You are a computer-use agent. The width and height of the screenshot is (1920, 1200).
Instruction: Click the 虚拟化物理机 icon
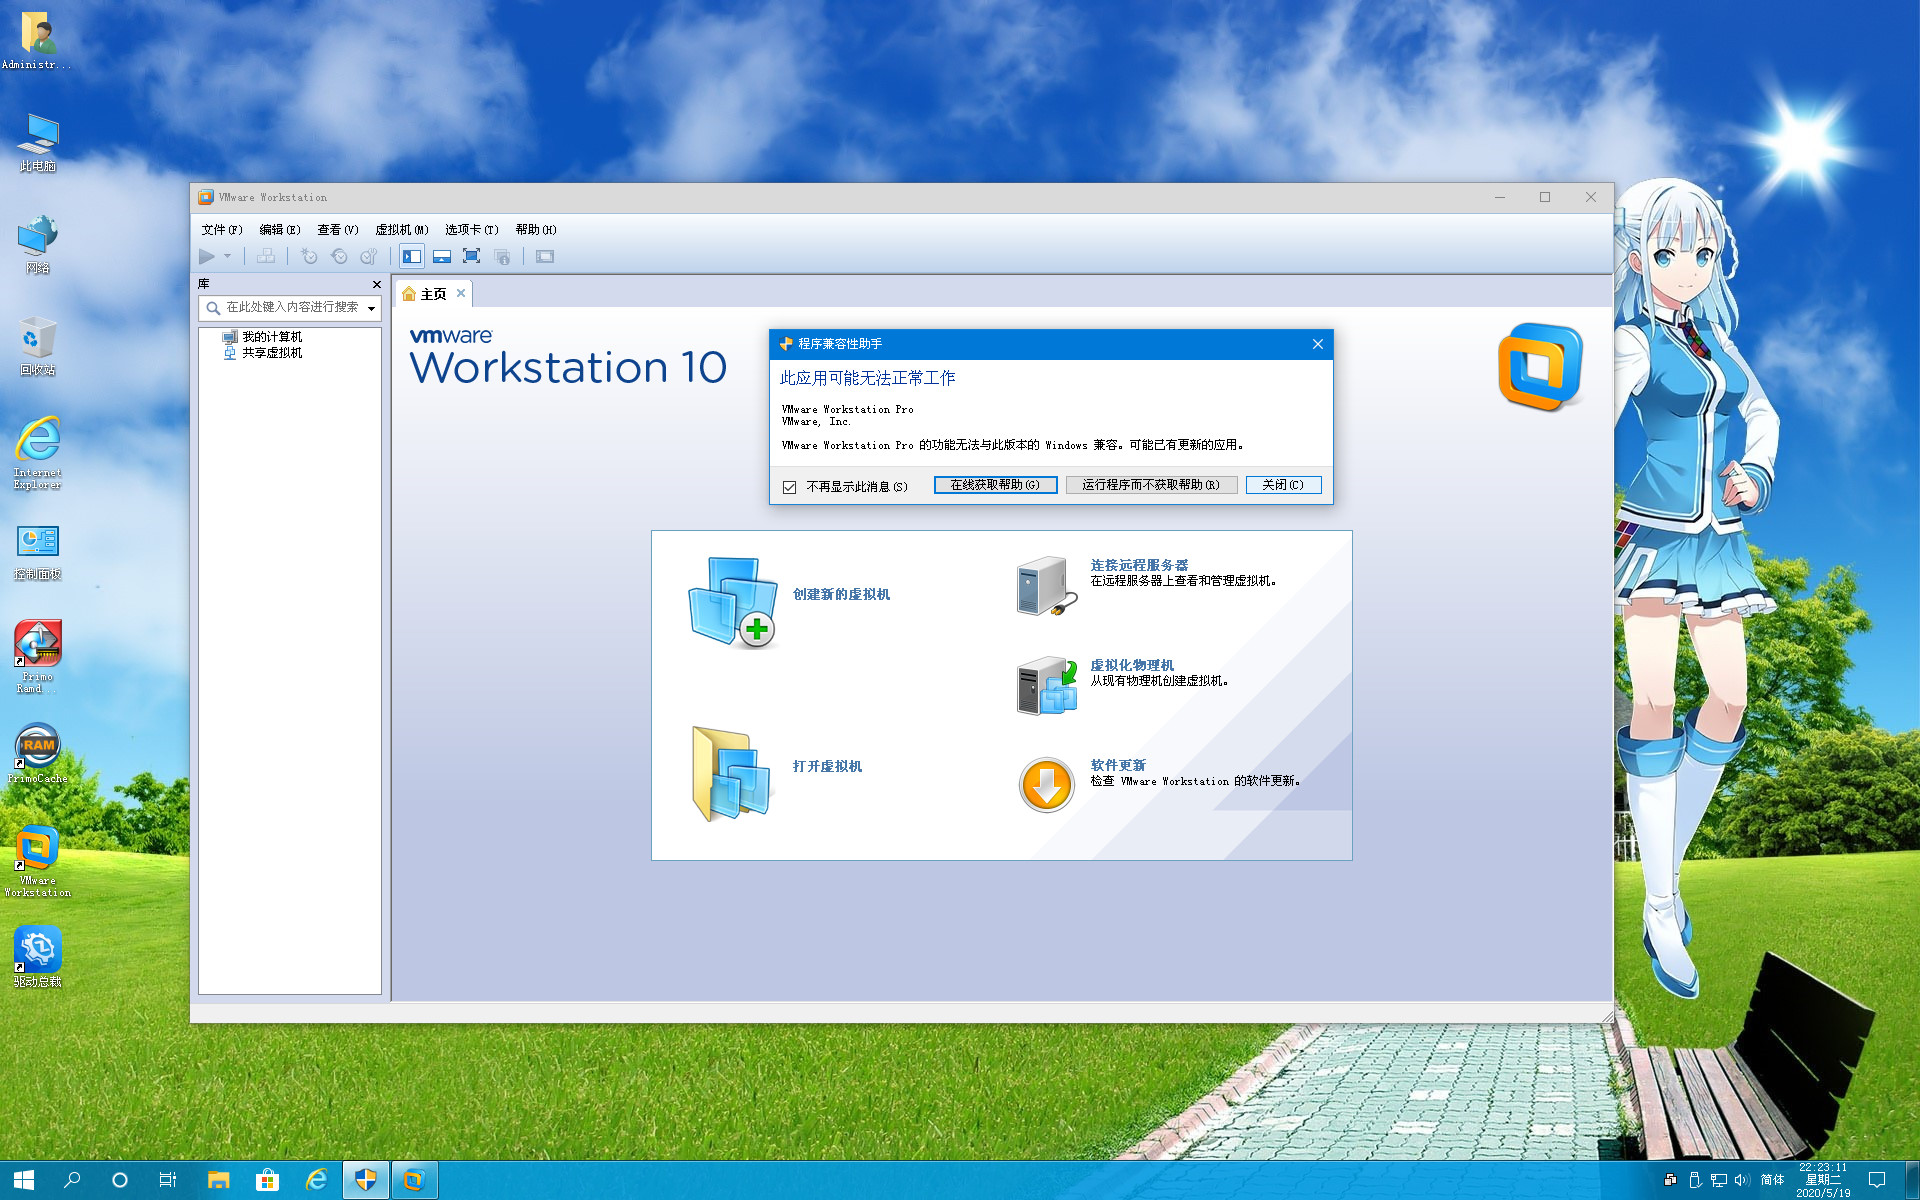pos(1047,686)
